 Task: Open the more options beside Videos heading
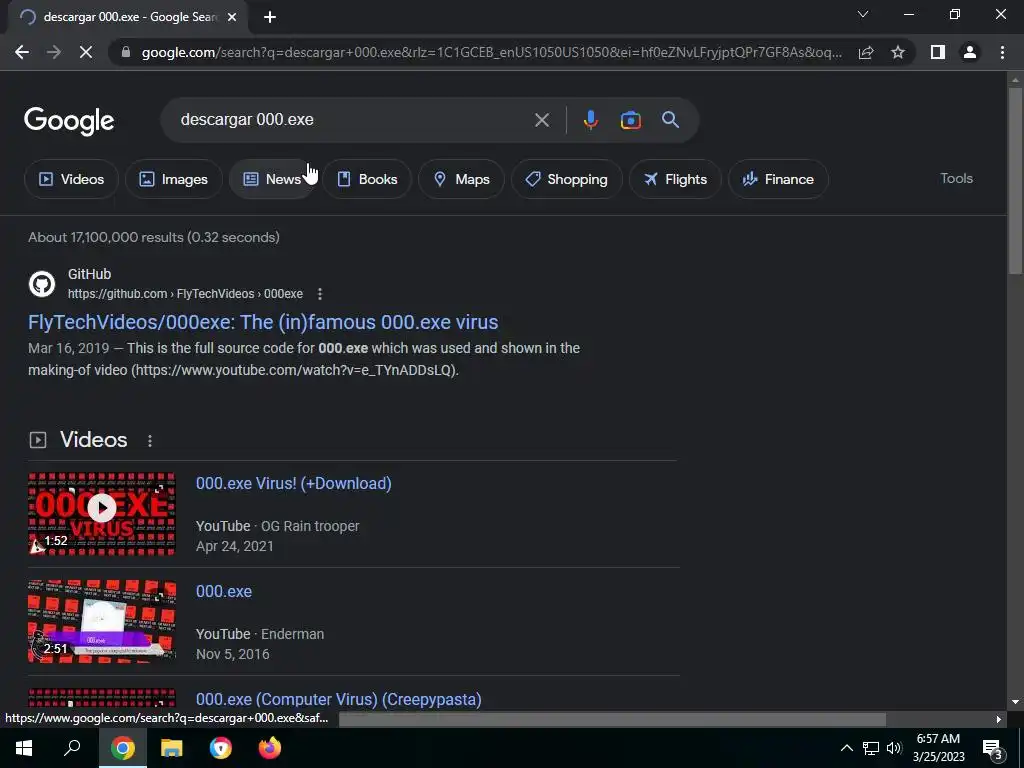(150, 441)
